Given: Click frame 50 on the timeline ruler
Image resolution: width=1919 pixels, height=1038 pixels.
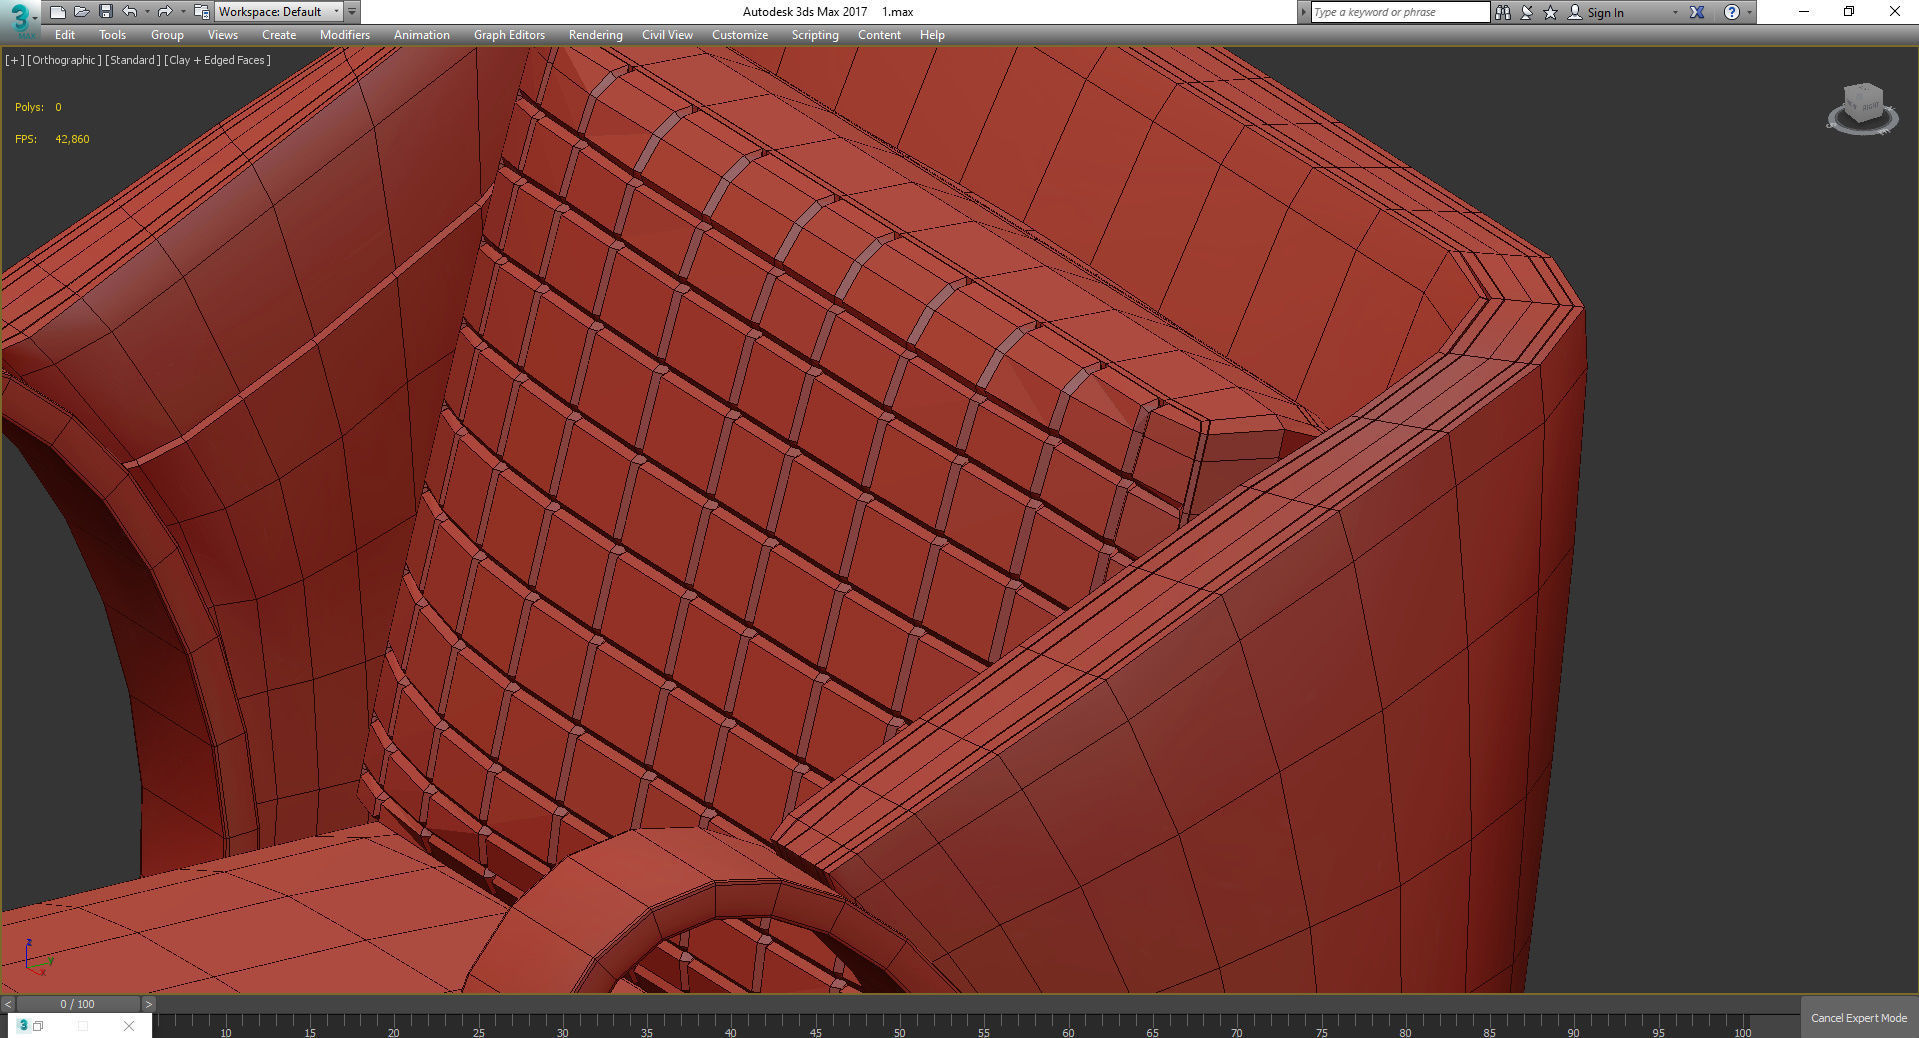Looking at the screenshot, I should (900, 1032).
